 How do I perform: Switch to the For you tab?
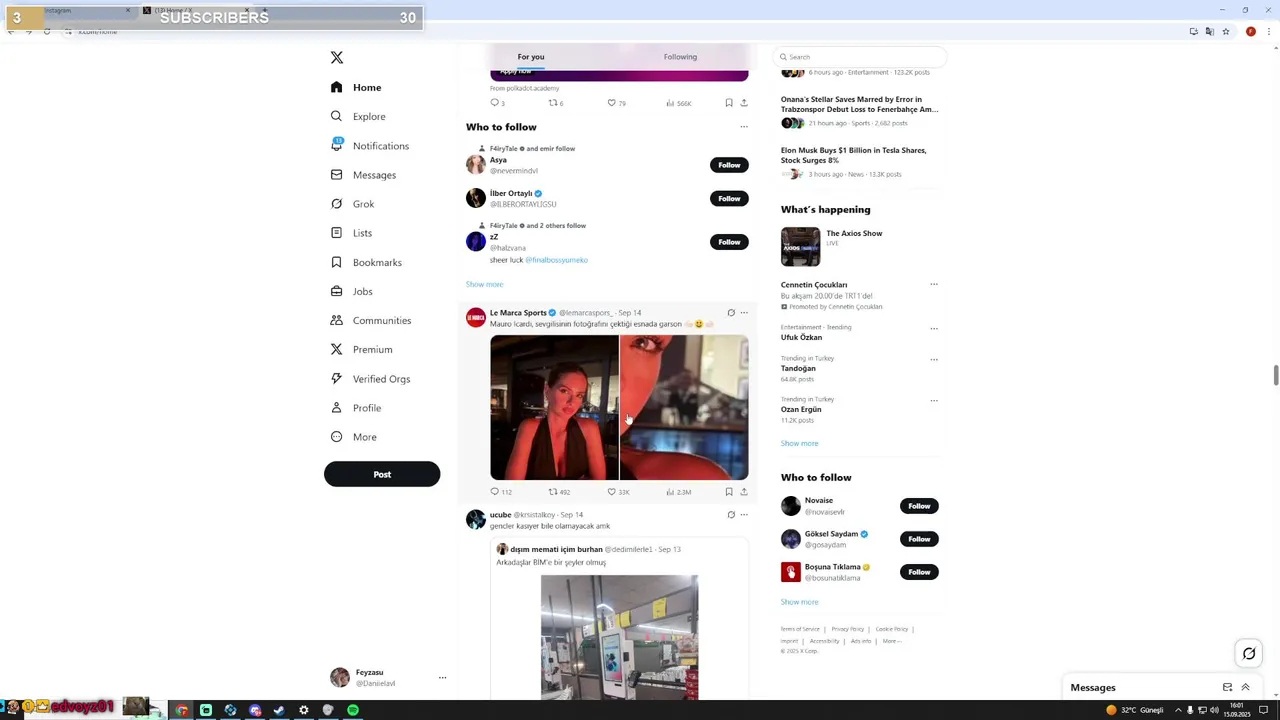531,57
